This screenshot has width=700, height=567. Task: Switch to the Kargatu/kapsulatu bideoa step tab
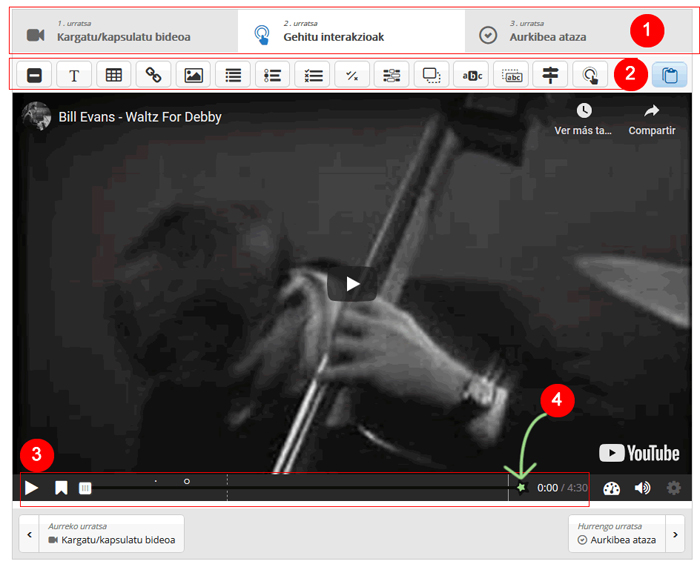point(124,32)
